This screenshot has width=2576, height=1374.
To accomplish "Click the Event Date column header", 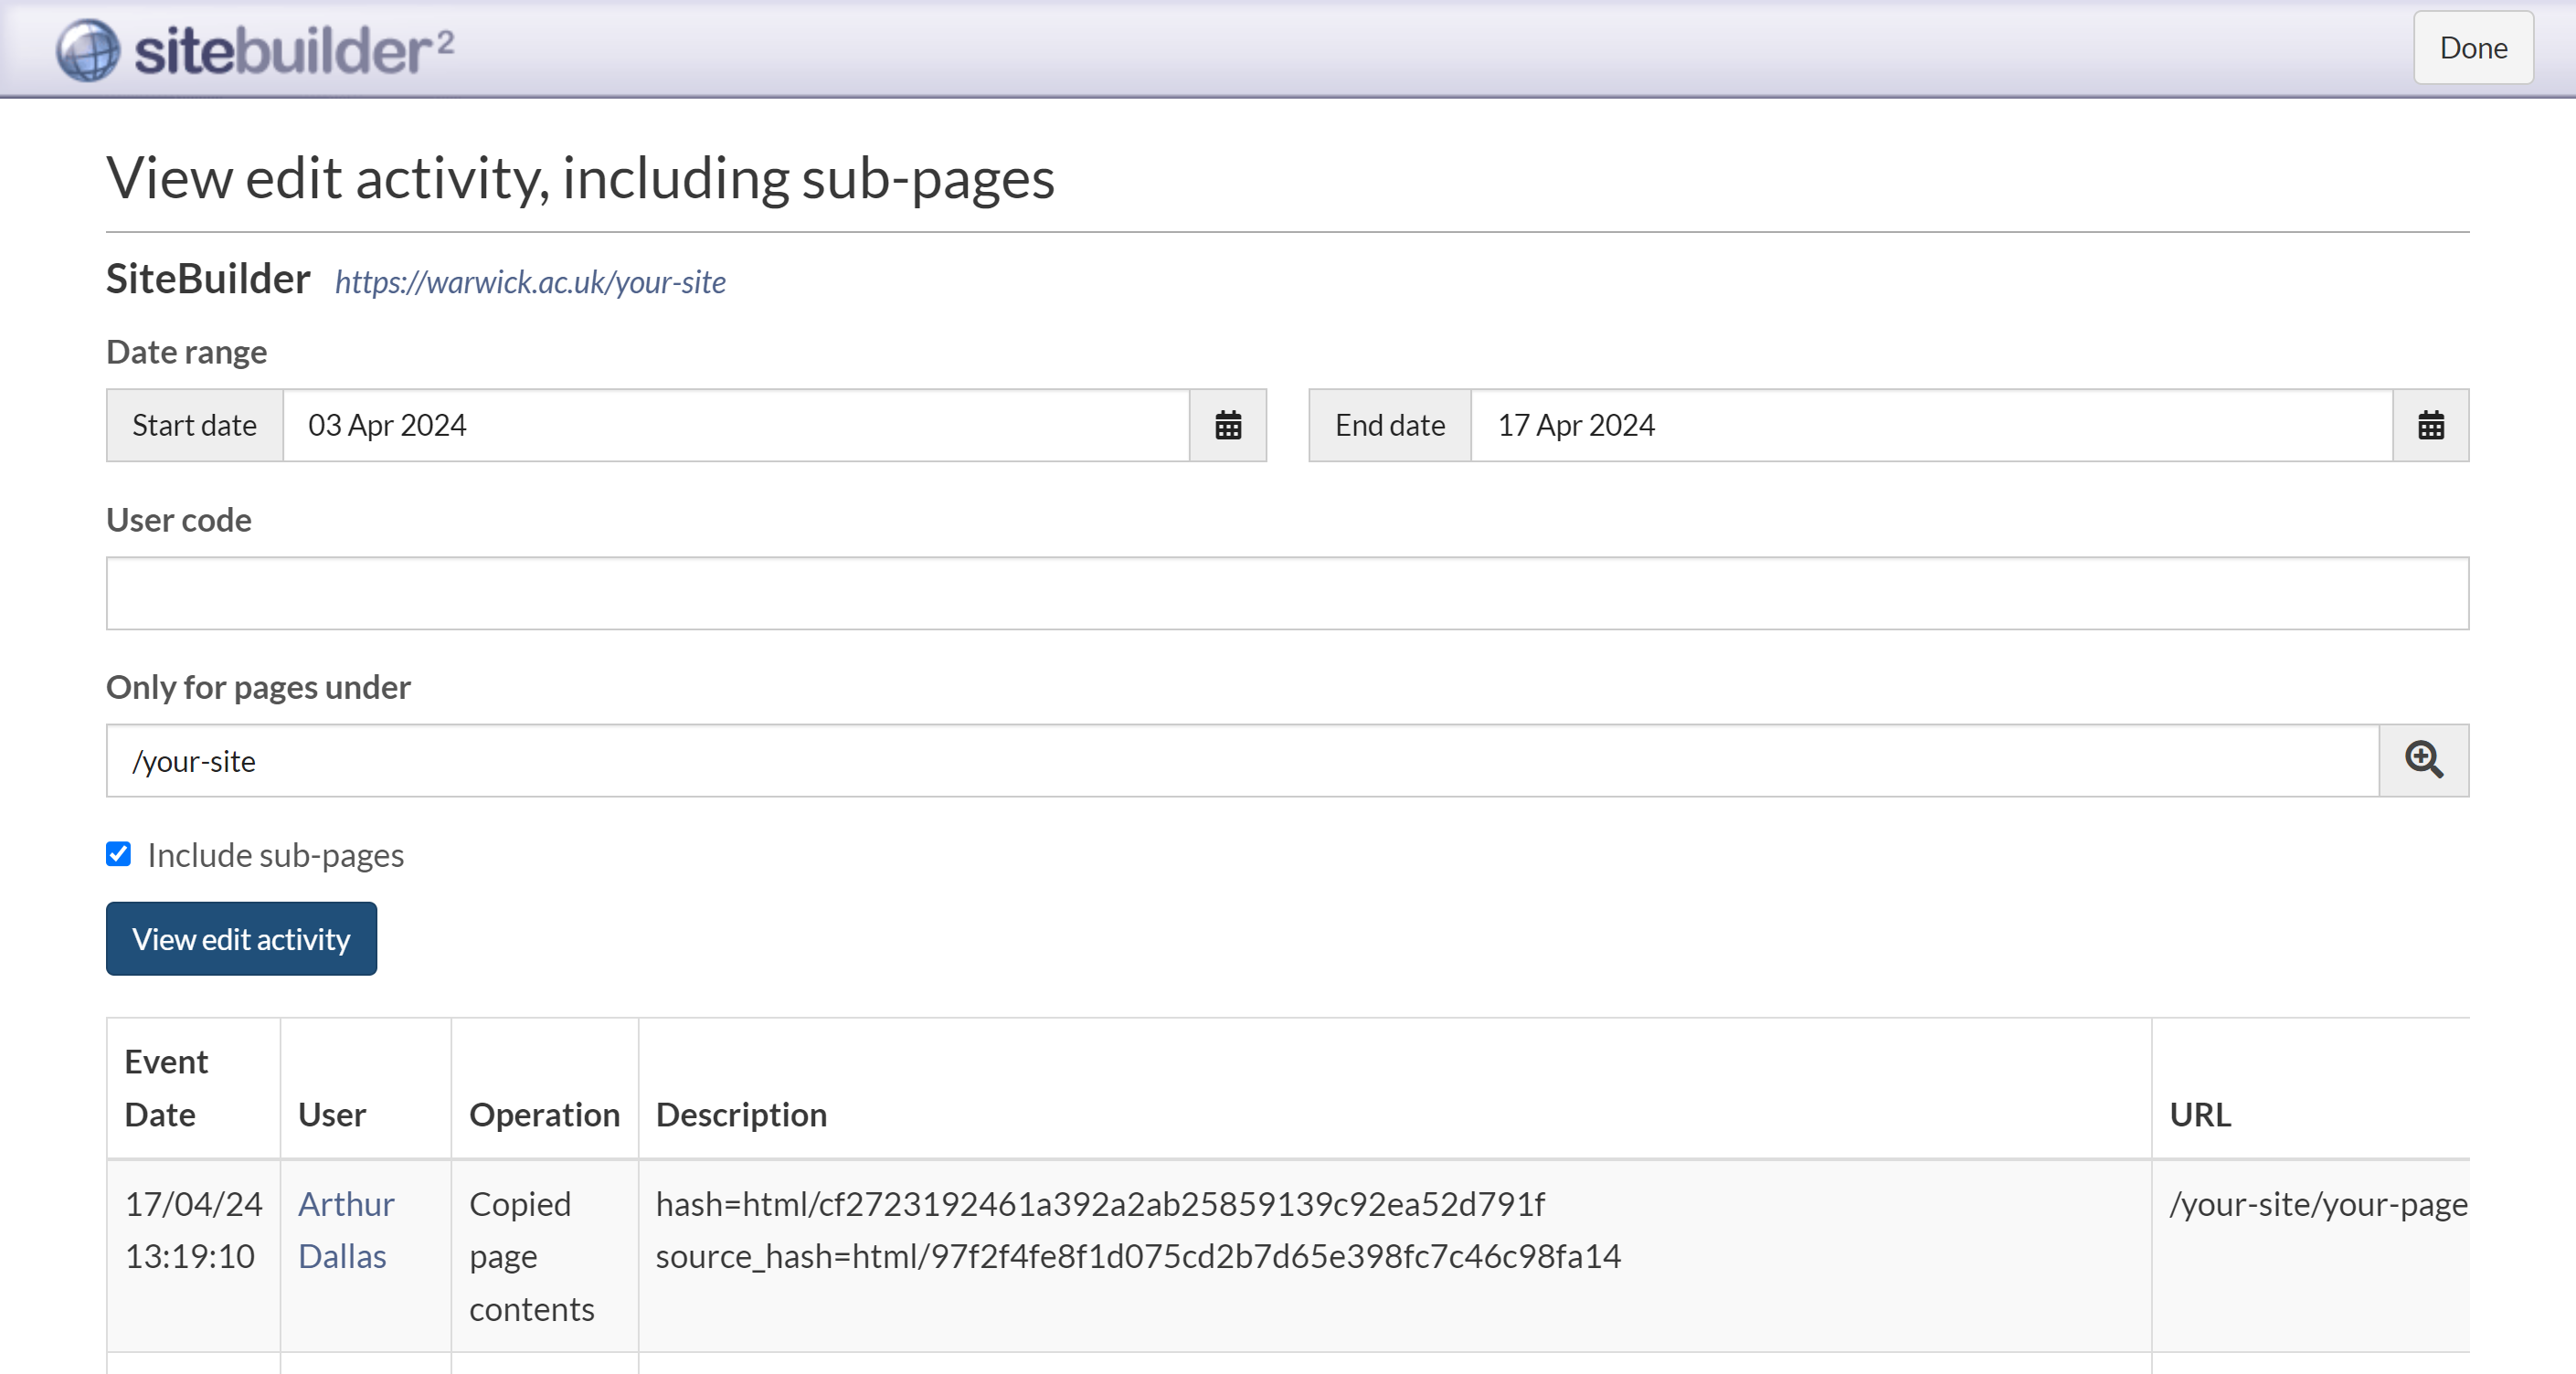I will (166, 1087).
